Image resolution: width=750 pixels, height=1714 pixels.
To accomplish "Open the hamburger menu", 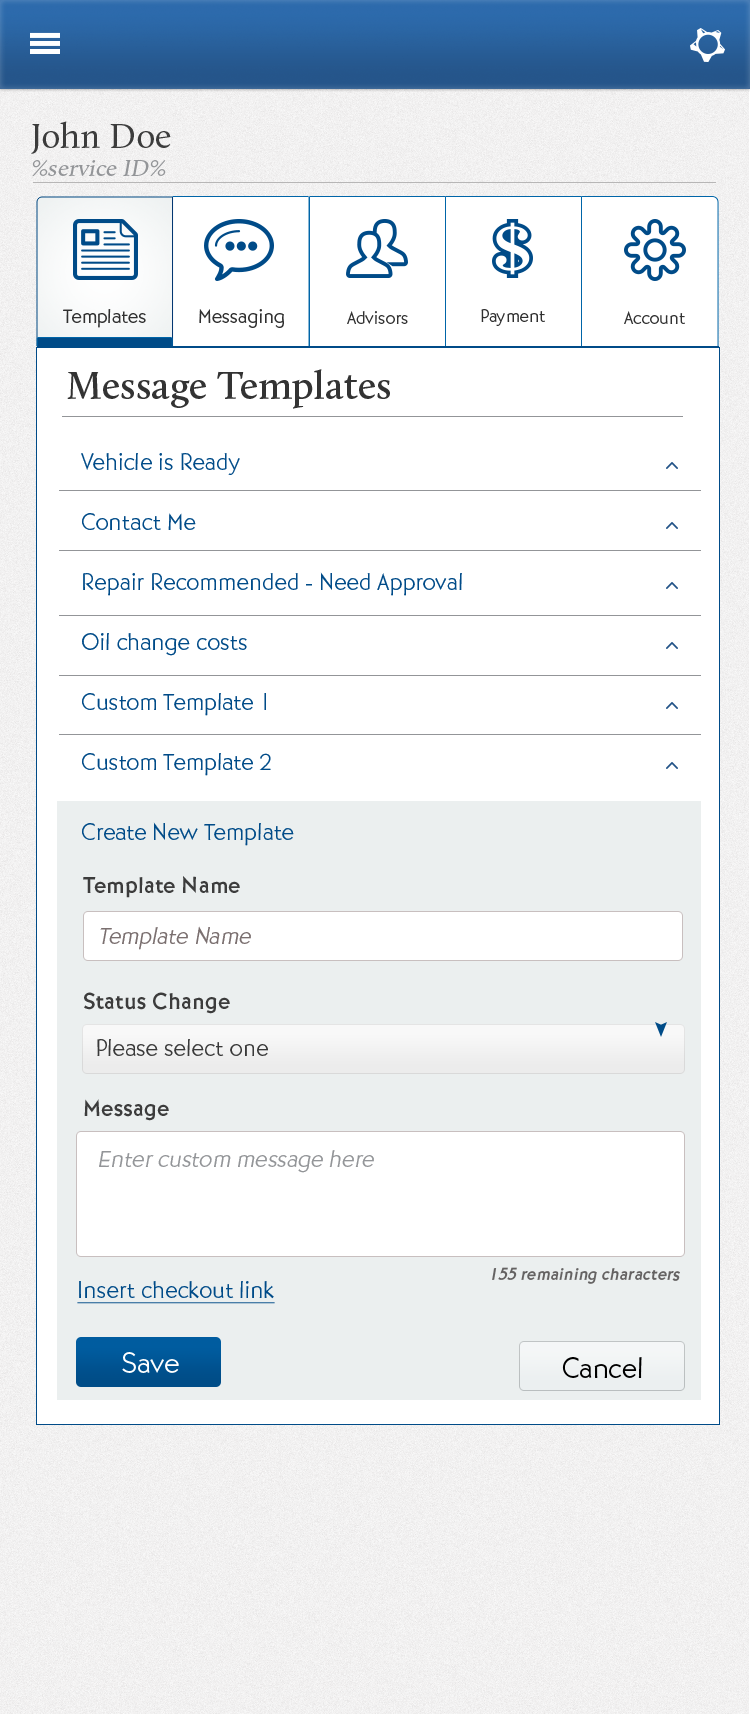I will click(x=45, y=44).
